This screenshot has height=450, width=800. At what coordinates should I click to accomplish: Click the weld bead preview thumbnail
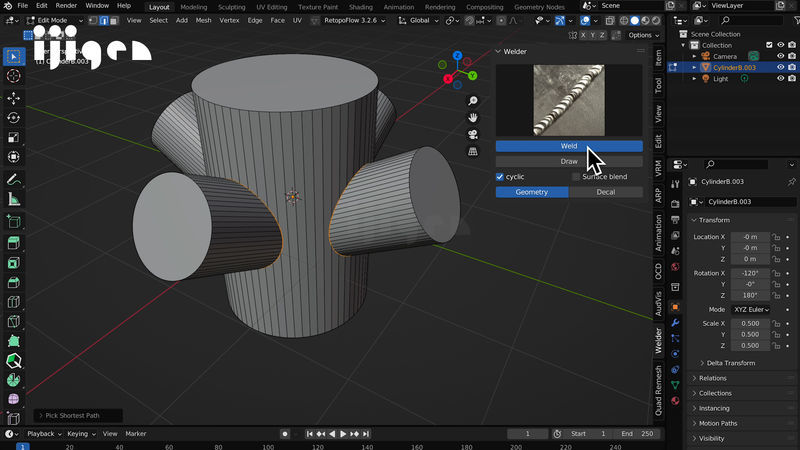[568, 100]
